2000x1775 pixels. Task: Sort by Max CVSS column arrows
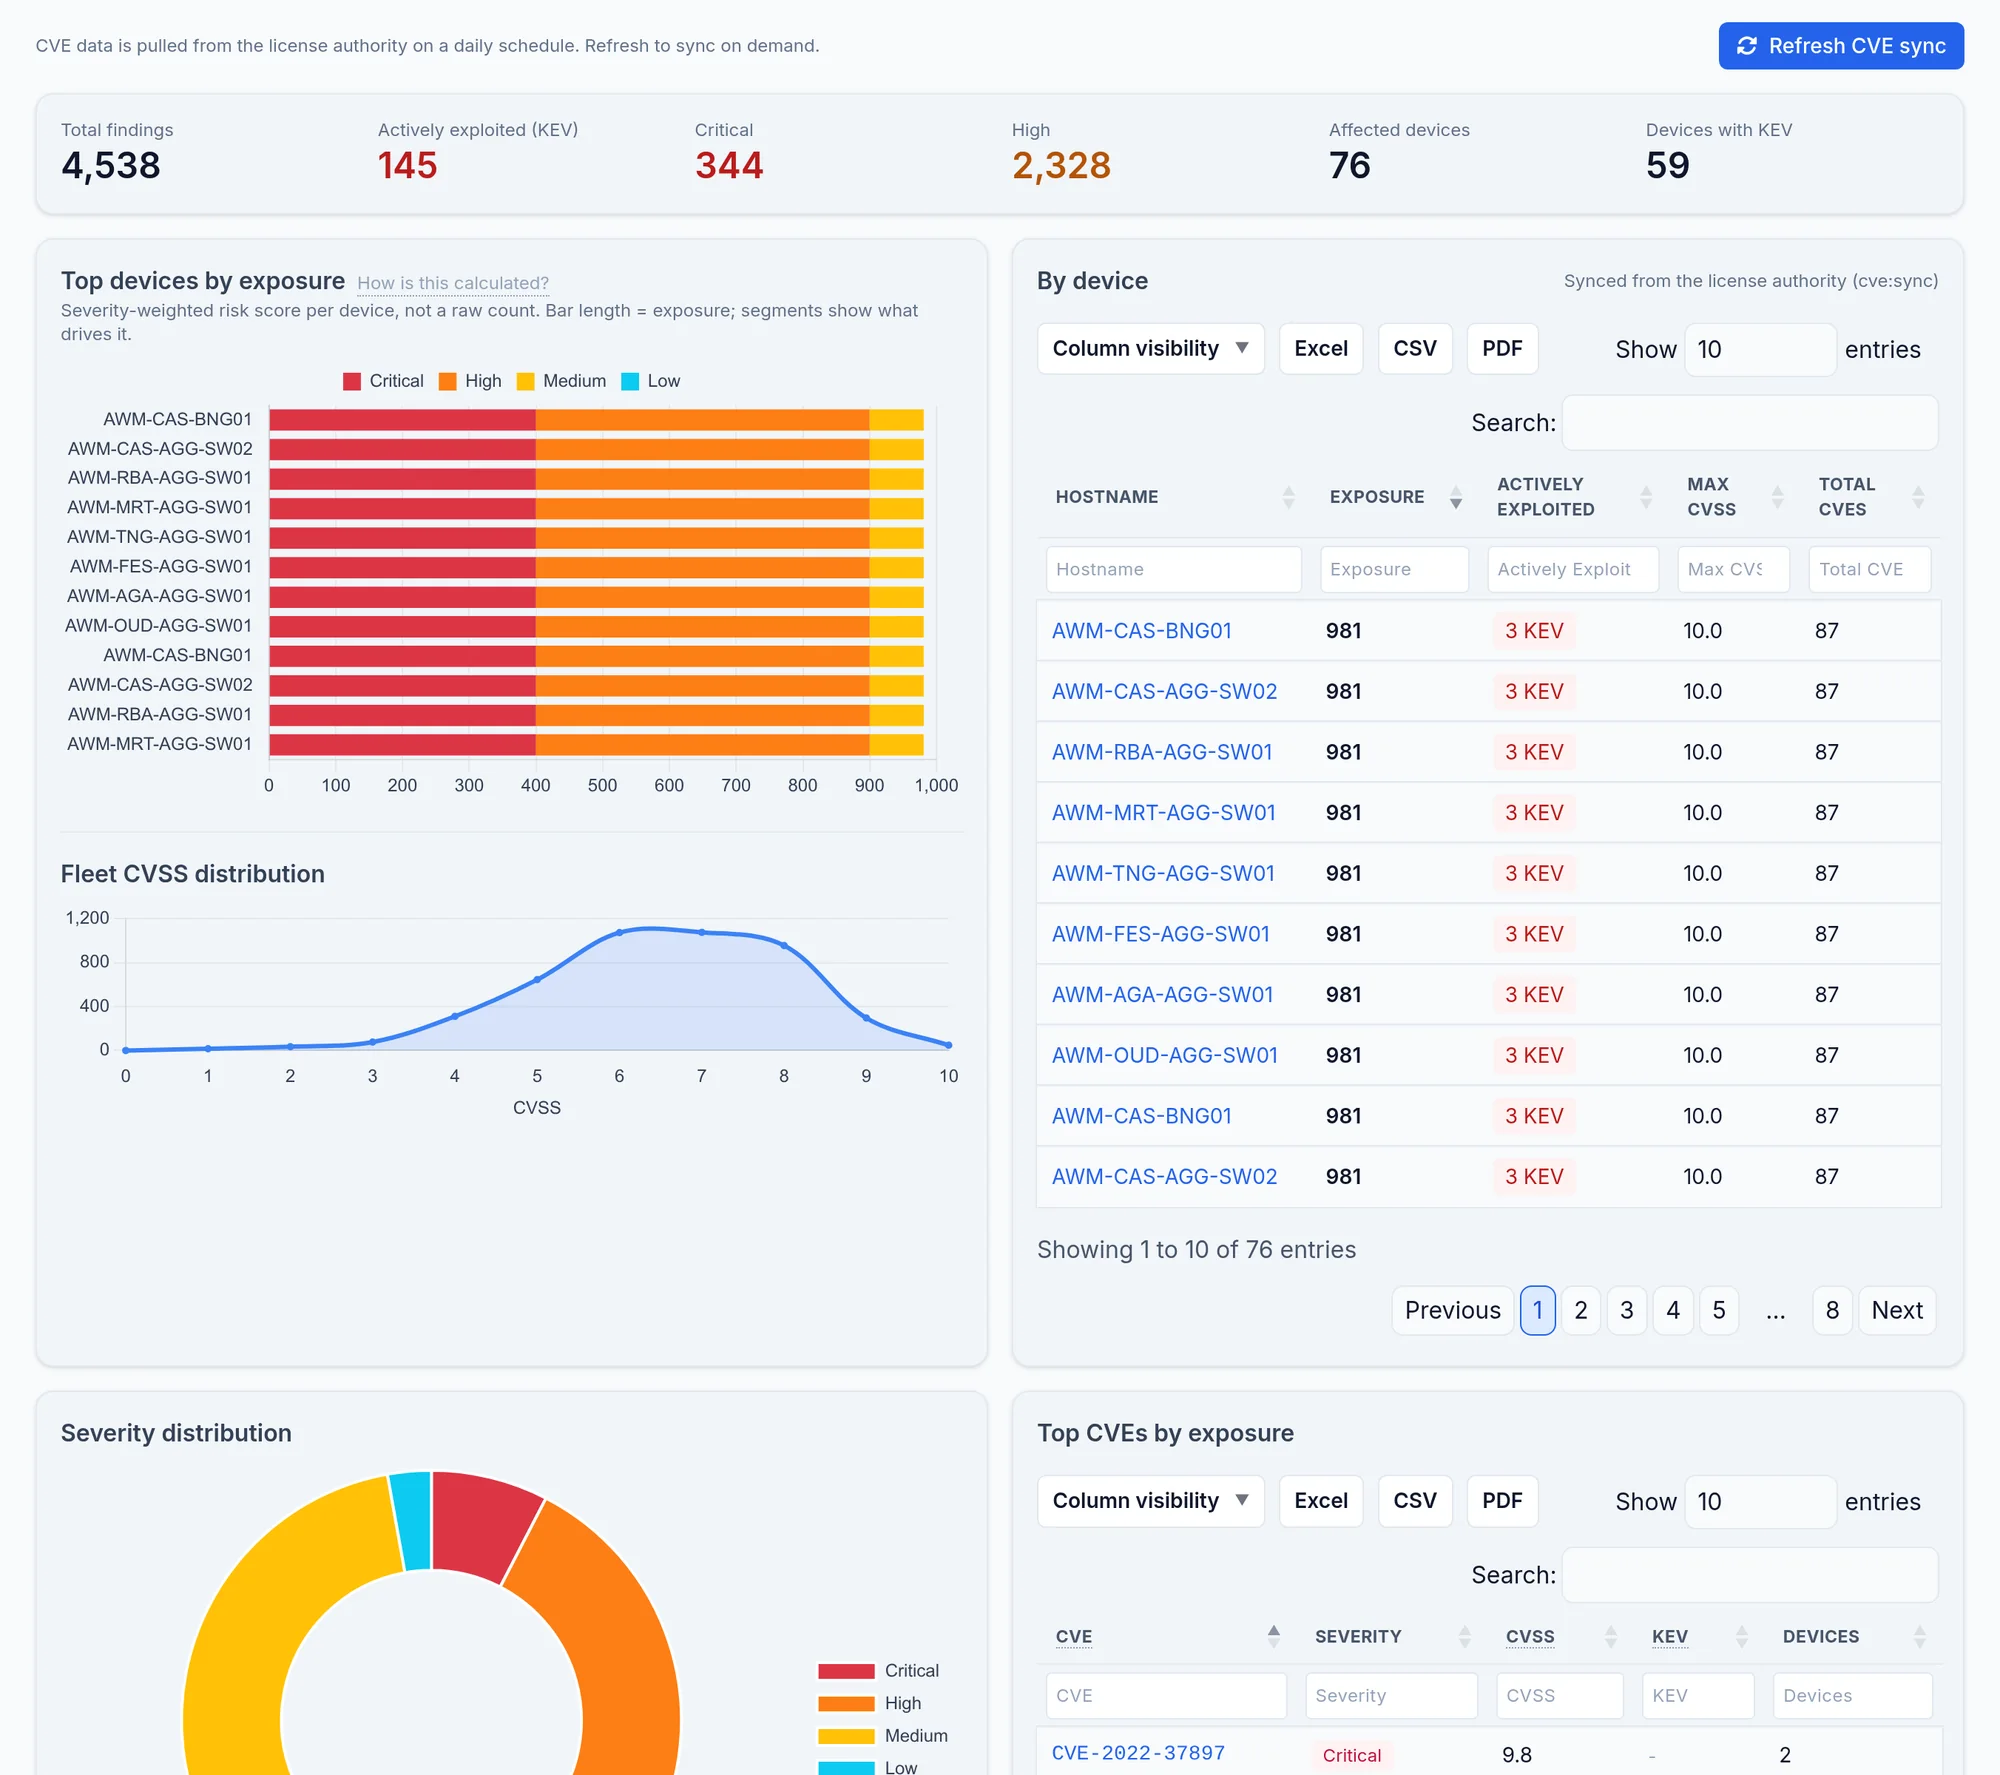(1777, 497)
